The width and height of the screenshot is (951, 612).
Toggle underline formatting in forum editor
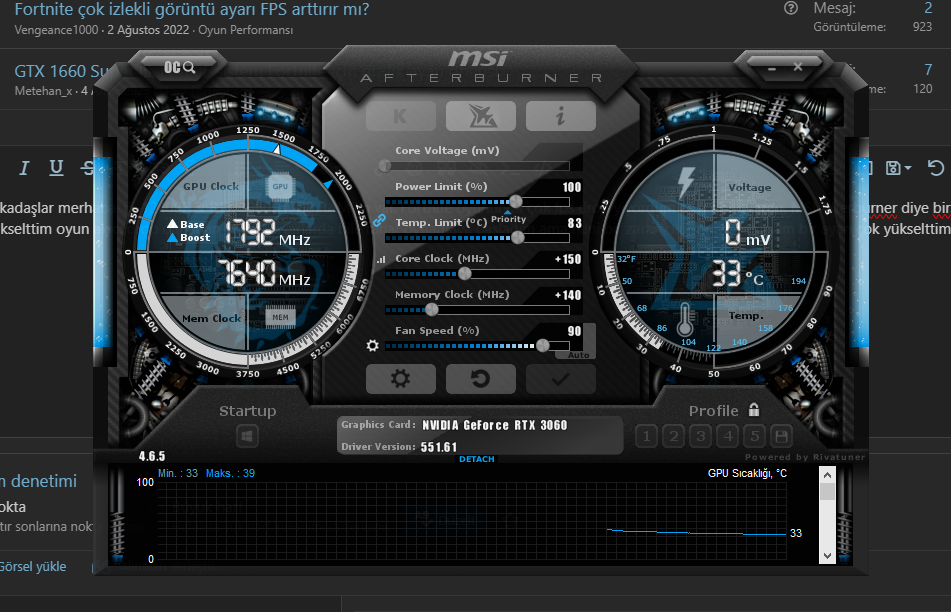pos(56,168)
